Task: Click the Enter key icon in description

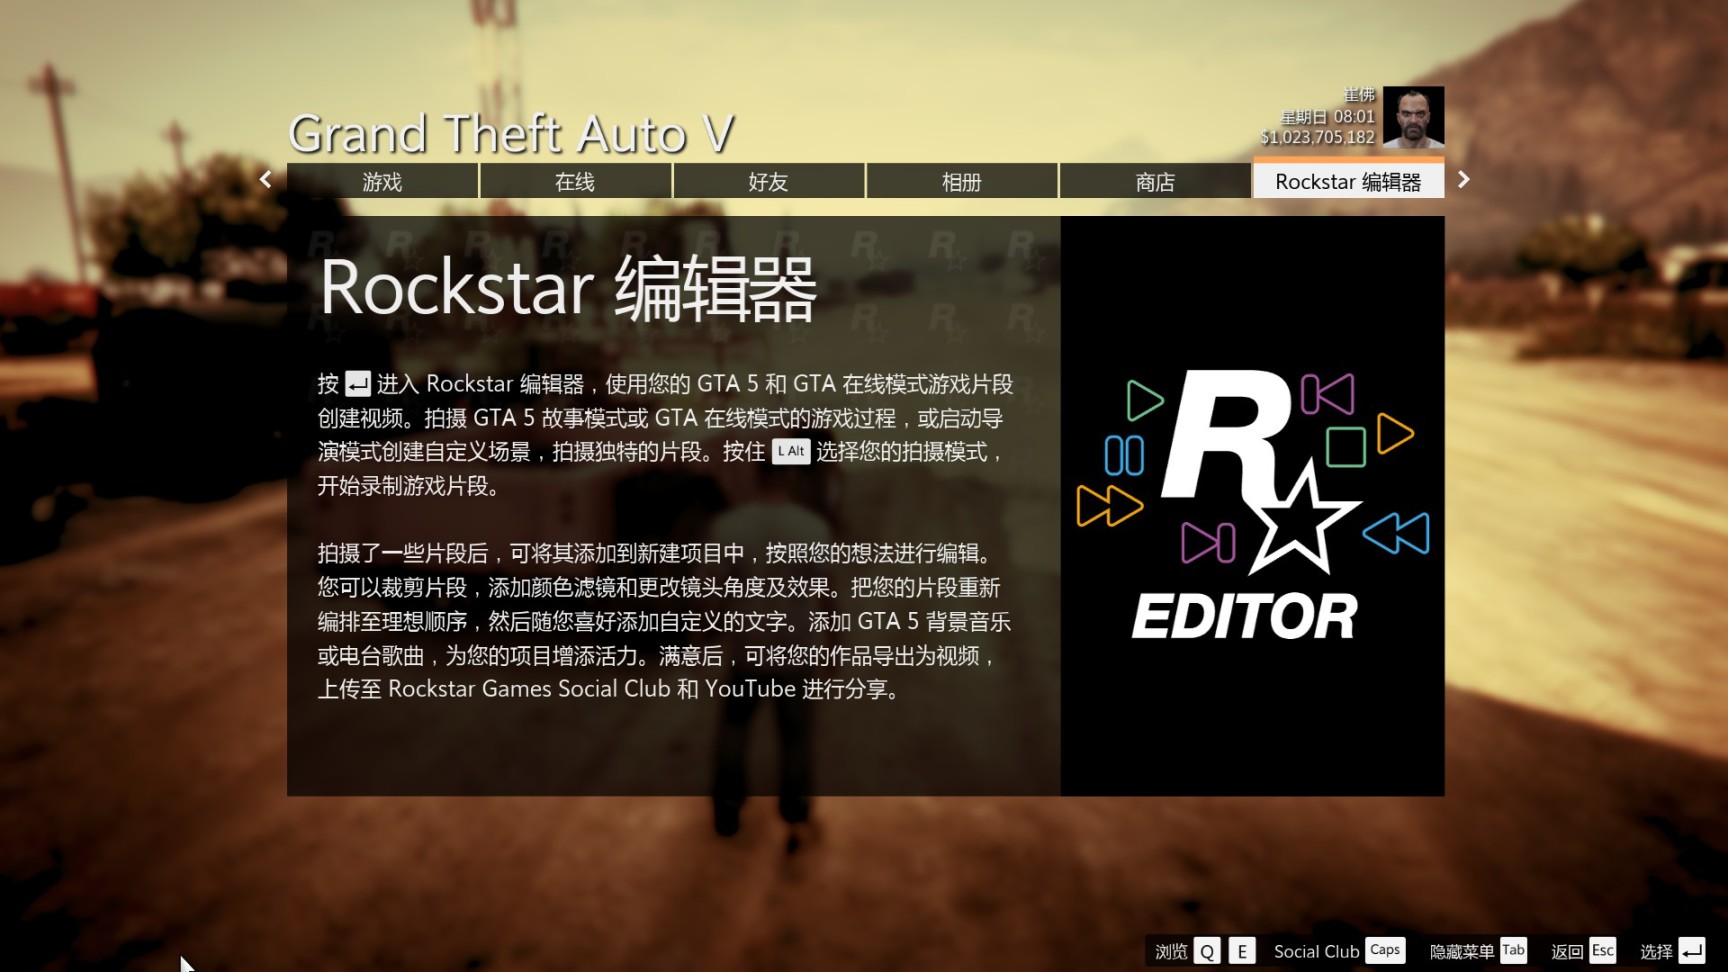Action: [x=358, y=384]
